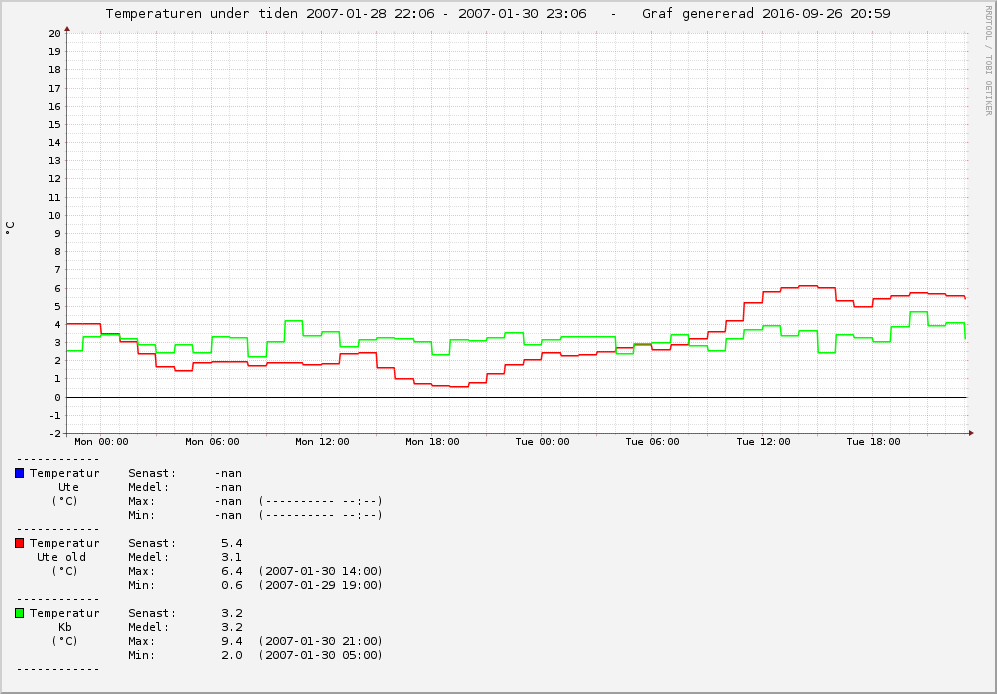The height and width of the screenshot is (694, 997).
Task: Click the Mon 06:00 time axis label
Action: point(212,441)
